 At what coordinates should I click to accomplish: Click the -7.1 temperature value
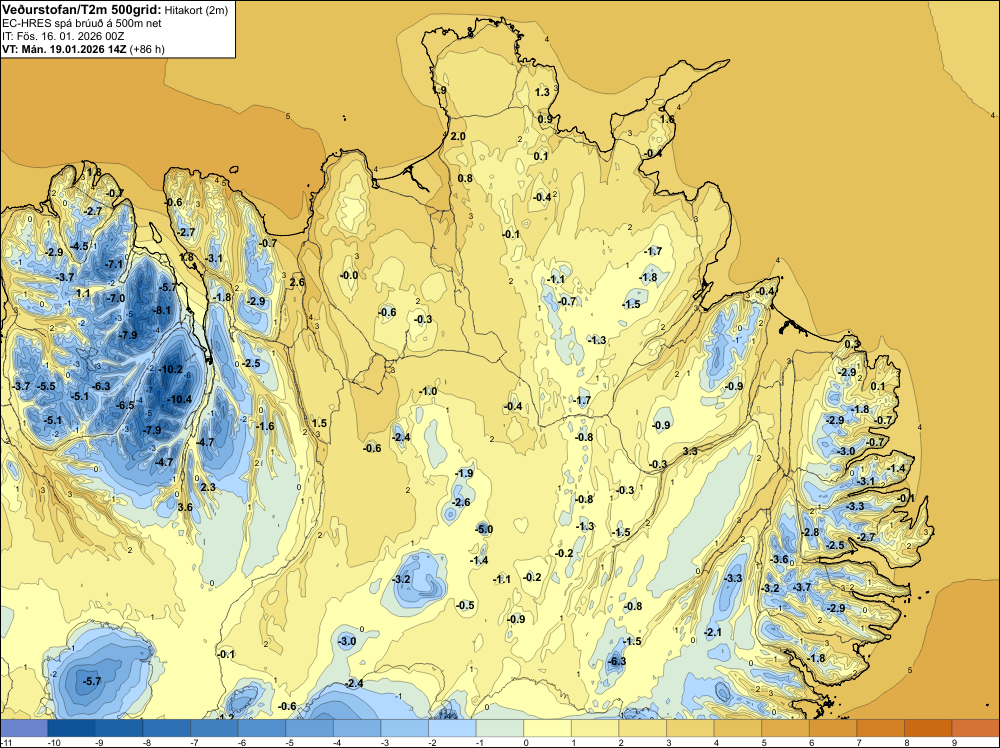click(x=114, y=264)
